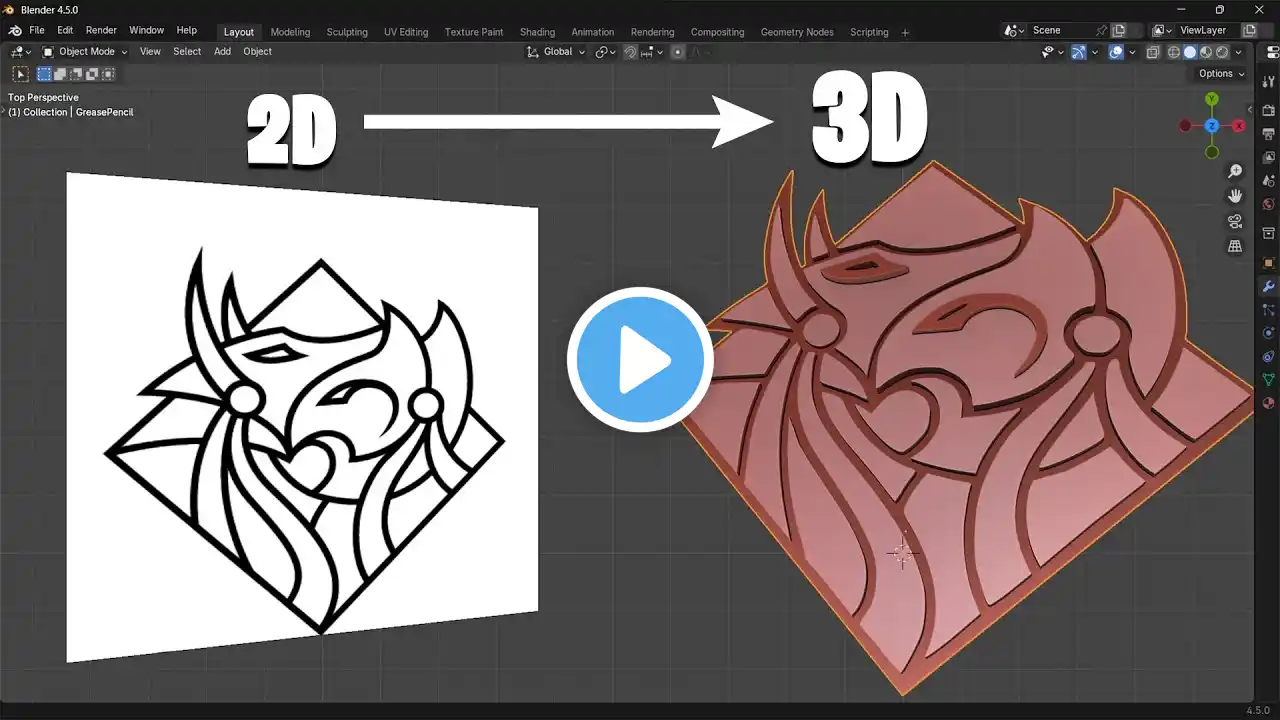The height and width of the screenshot is (720, 1280).
Task: Toggle viewport gizmos visibility
Action: click(1079, 52)
